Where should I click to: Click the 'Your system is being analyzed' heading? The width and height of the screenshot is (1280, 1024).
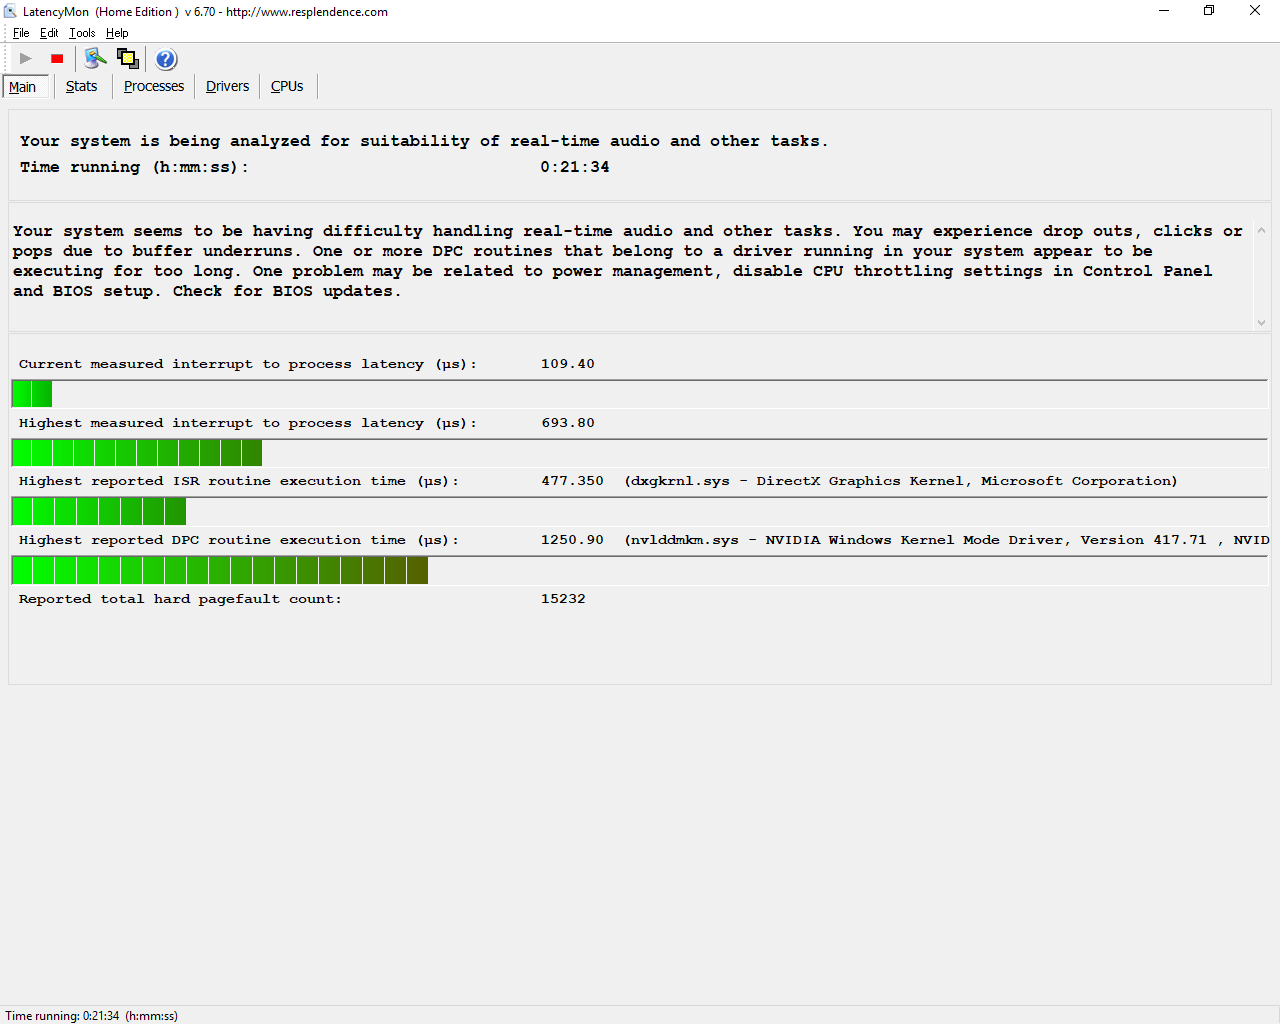tap(424, 141)
